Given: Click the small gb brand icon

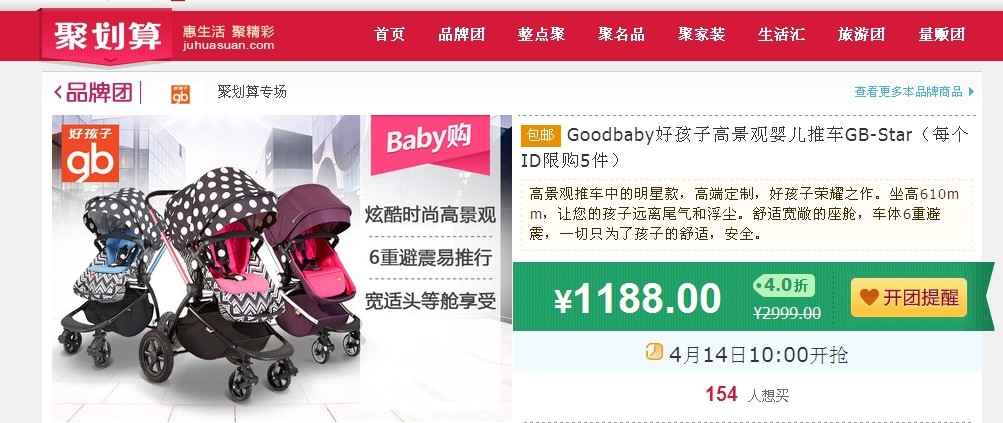Looking at the screenshot, I should [x=180, y=93].
